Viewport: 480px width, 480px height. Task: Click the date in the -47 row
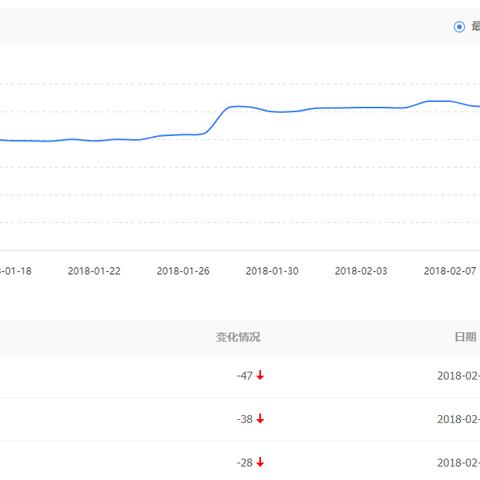click(459, 376)
